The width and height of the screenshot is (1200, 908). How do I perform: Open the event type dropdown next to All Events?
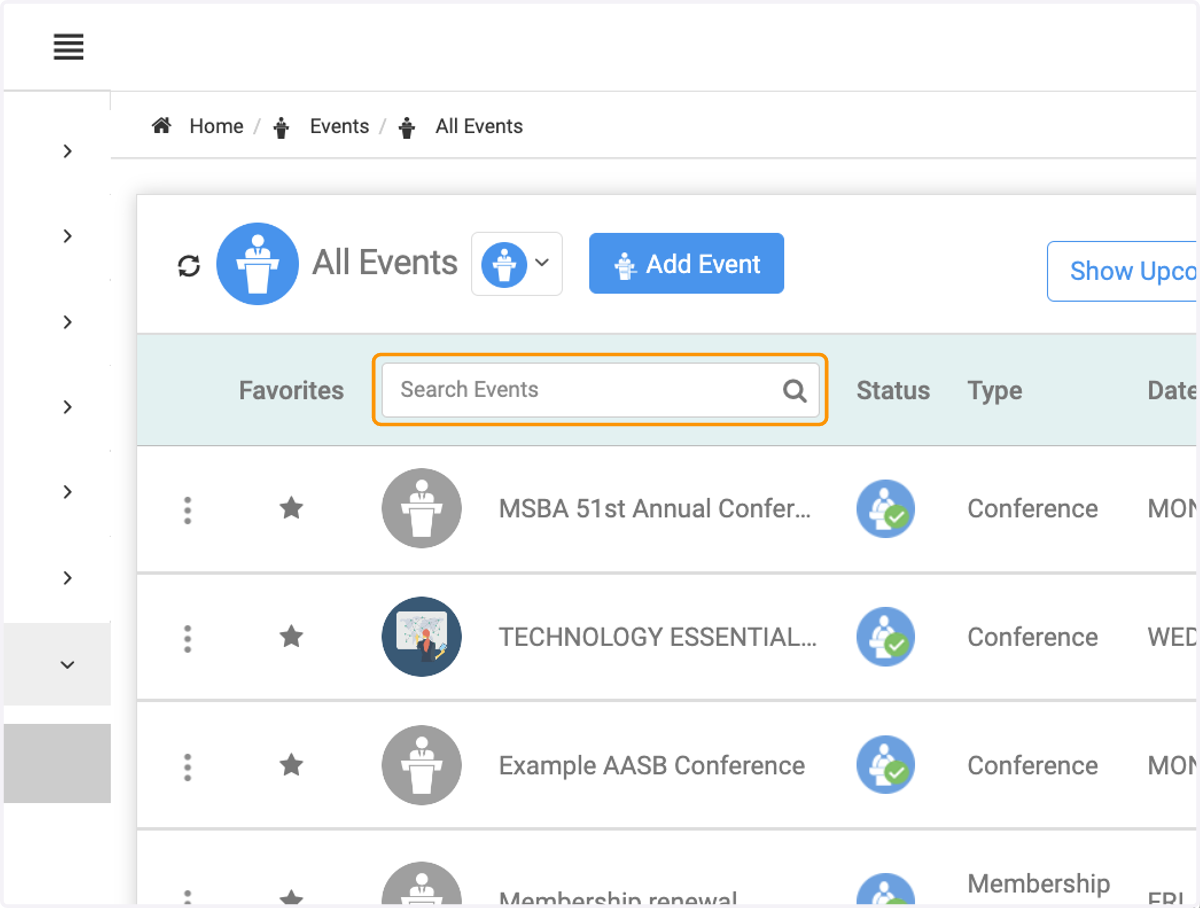click(x=517, y=264)
